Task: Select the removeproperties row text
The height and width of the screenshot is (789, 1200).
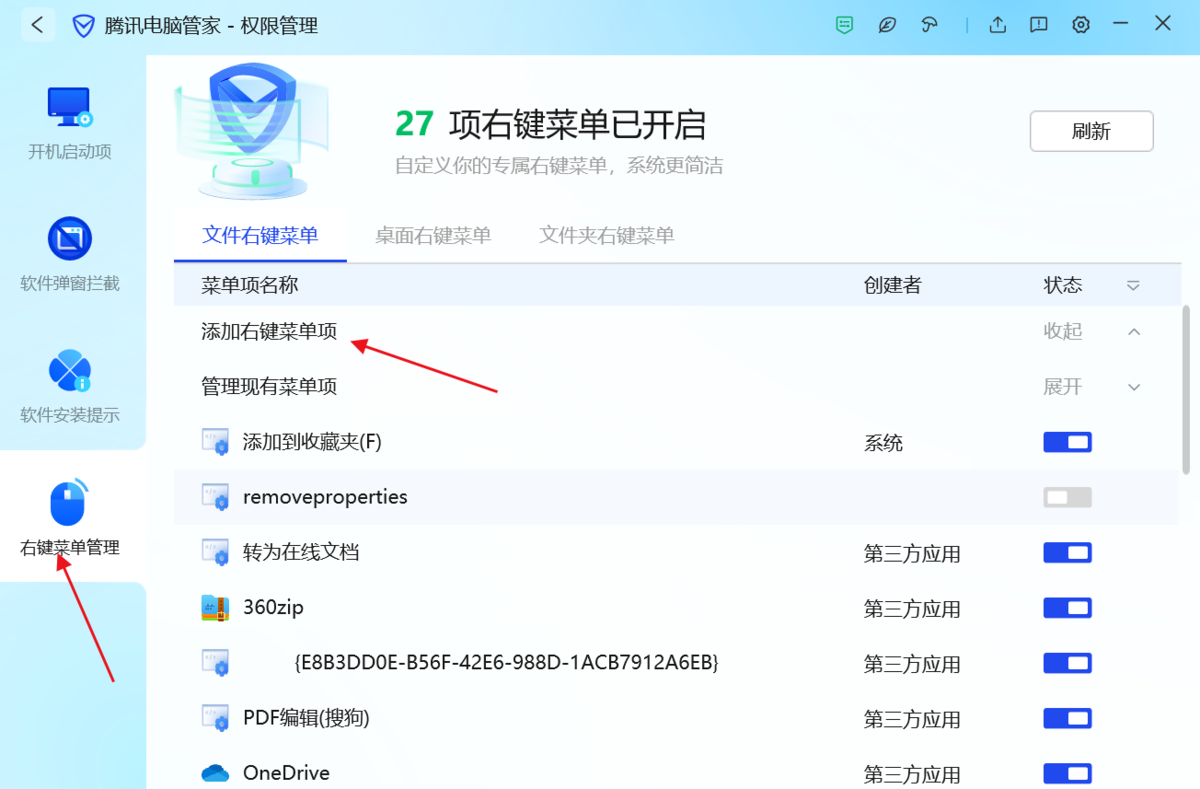Action: point(325,497)
